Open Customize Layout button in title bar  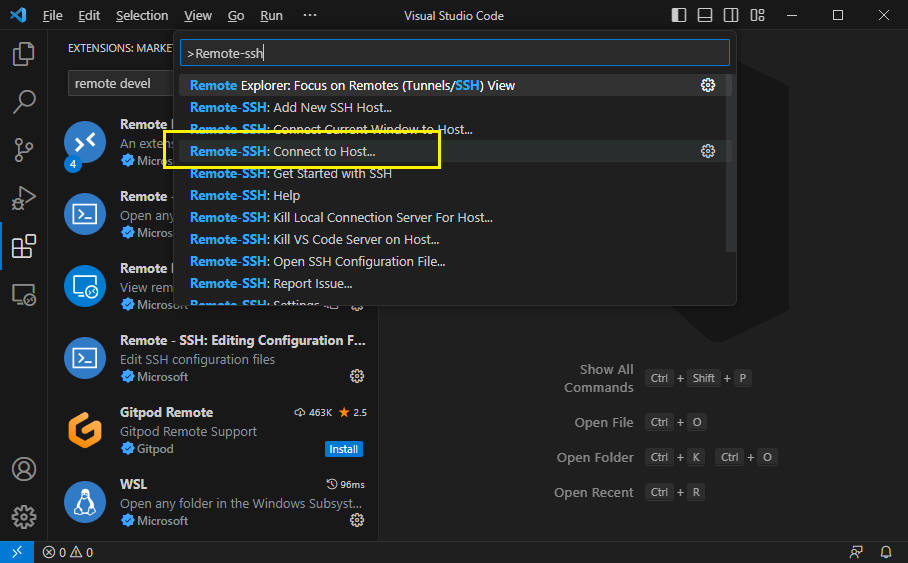coord(757,16)
